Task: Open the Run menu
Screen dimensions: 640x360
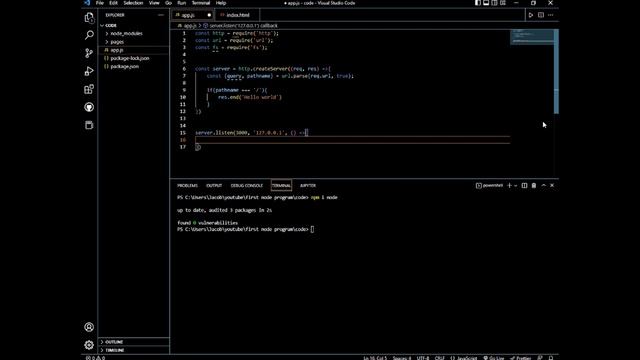Action: [x=181, y=3]
